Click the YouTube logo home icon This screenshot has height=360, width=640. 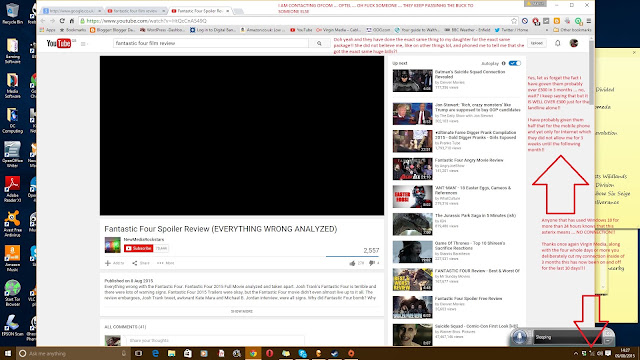coord(59,43)
